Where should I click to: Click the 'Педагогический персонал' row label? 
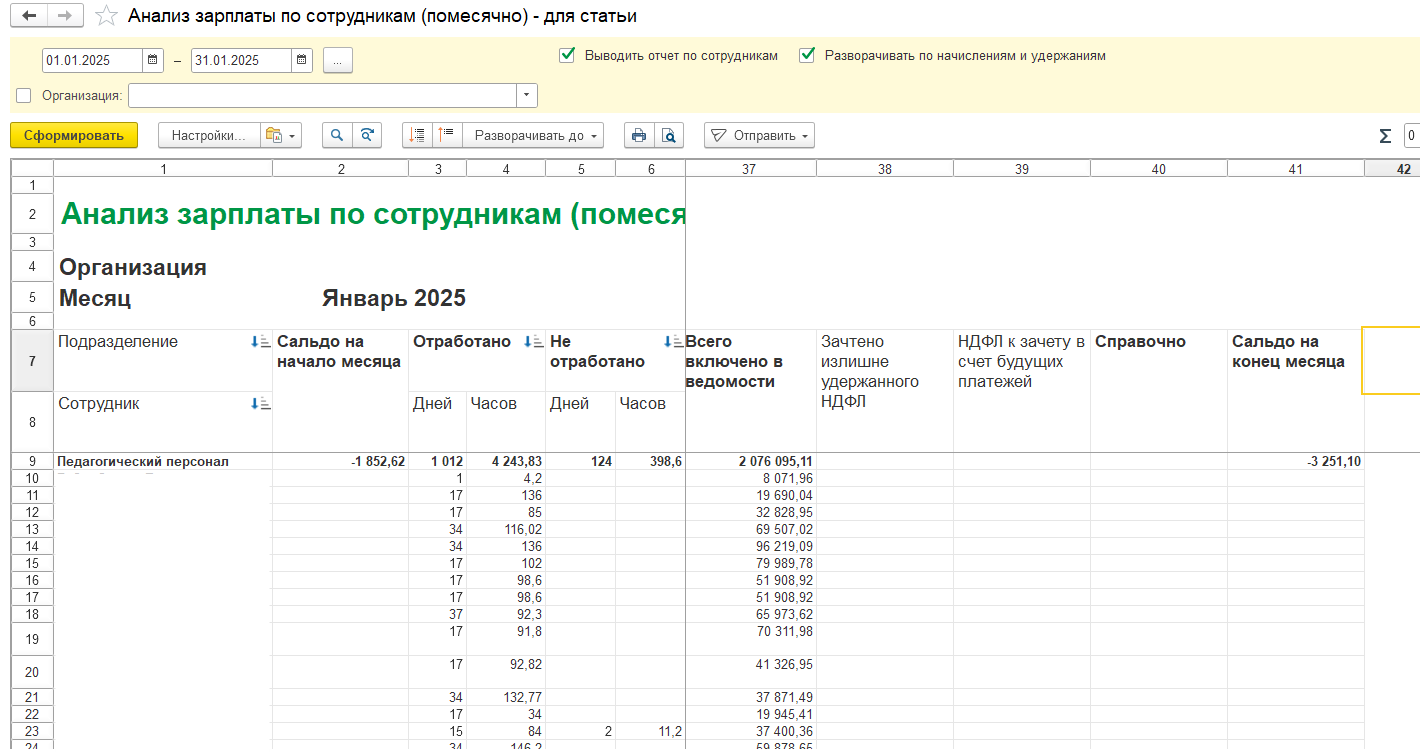[x=143, y=461]
